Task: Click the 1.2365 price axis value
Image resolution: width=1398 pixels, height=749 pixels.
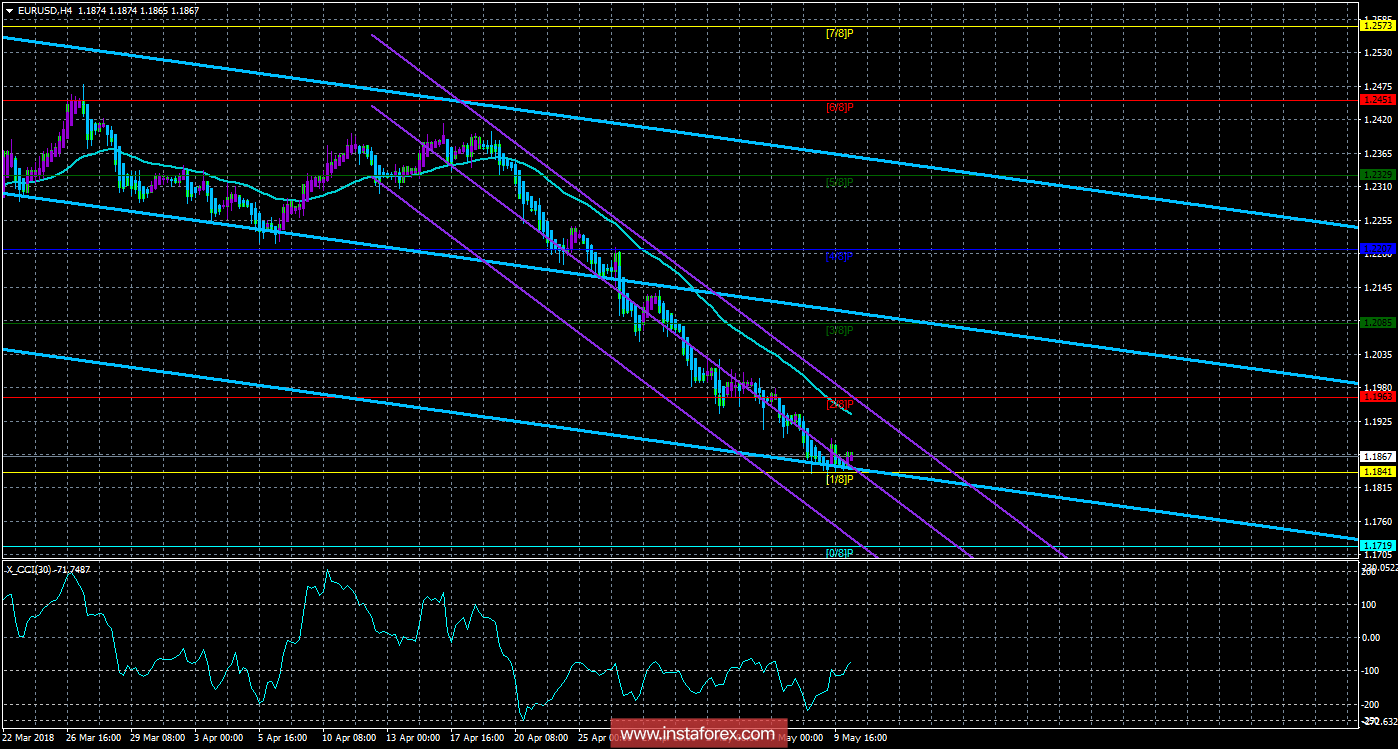Action: tap(1376, 153)
